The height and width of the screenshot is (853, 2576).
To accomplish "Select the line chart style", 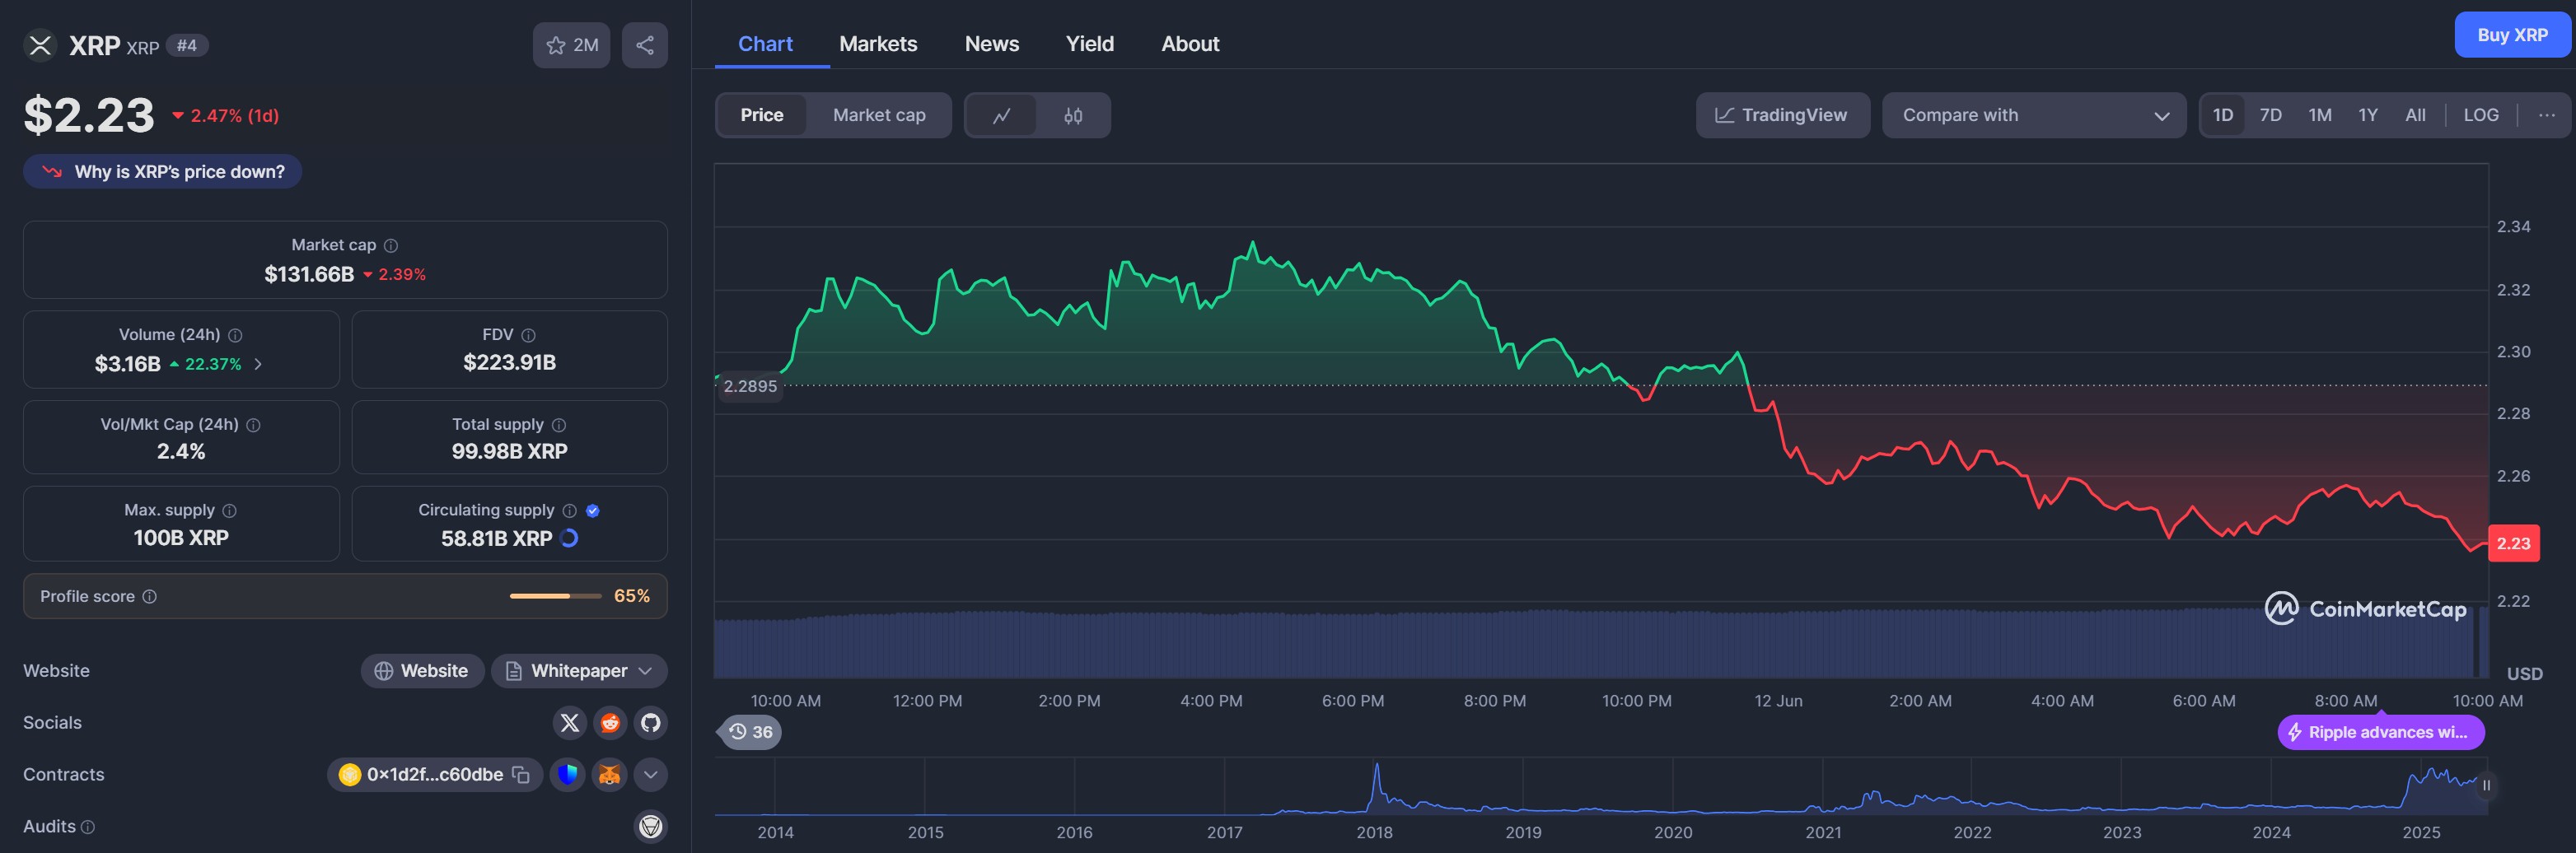I will pyautogui.click(x=1001, y=115).
